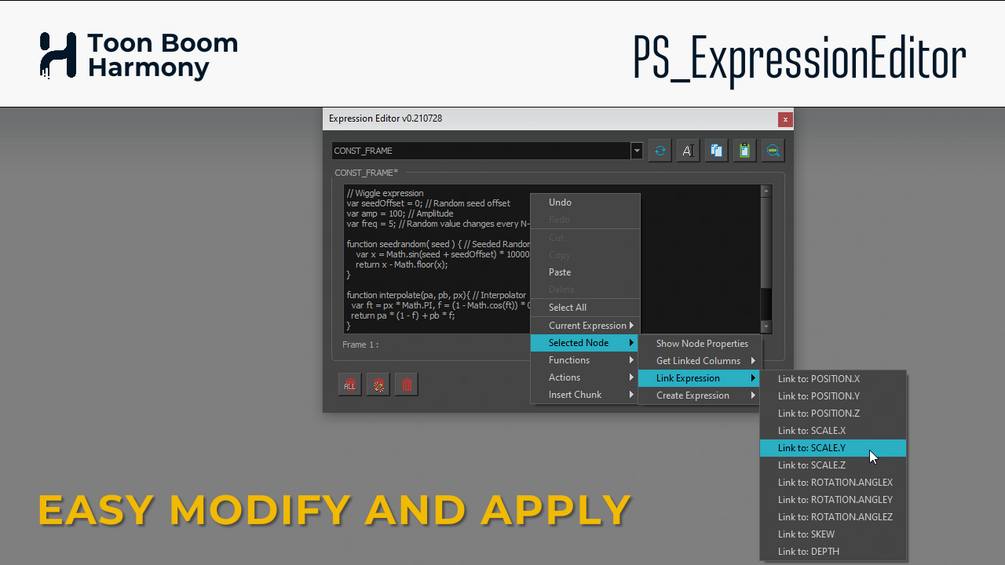Viewport: 1005px width, 565px height.
Task: Expand the Selected Node submenu
Action: (x=585, y=343)
